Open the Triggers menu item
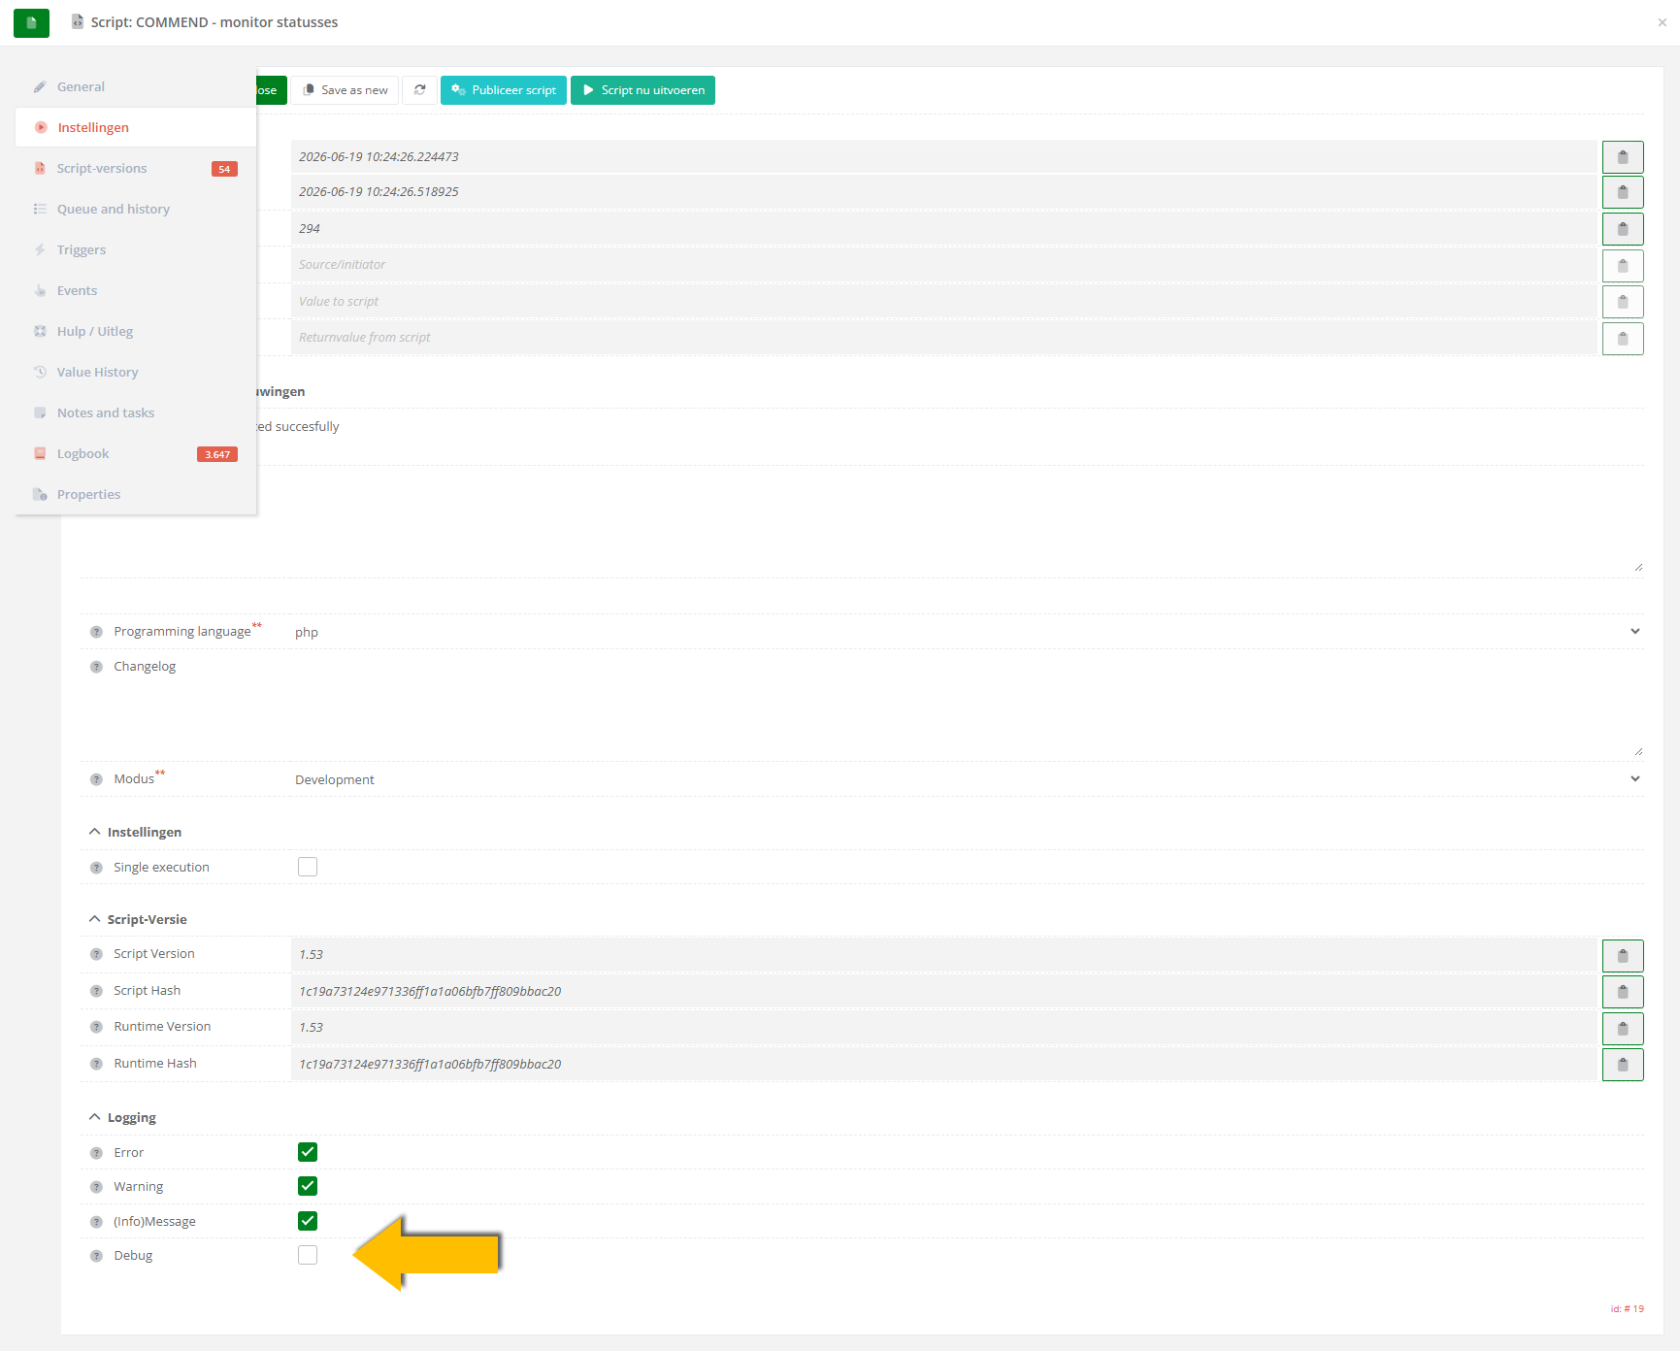1680x1351 pixels. [136, 250]
